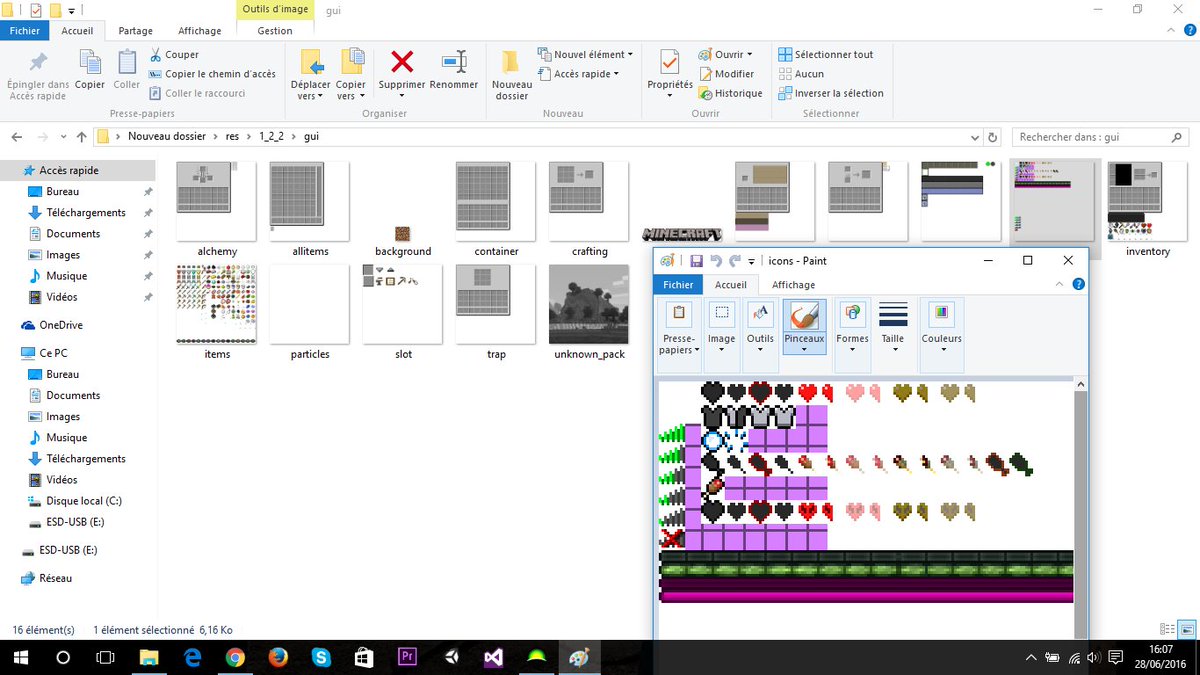
Task: Open the Ouvrir dropdown
Action: 725,54
